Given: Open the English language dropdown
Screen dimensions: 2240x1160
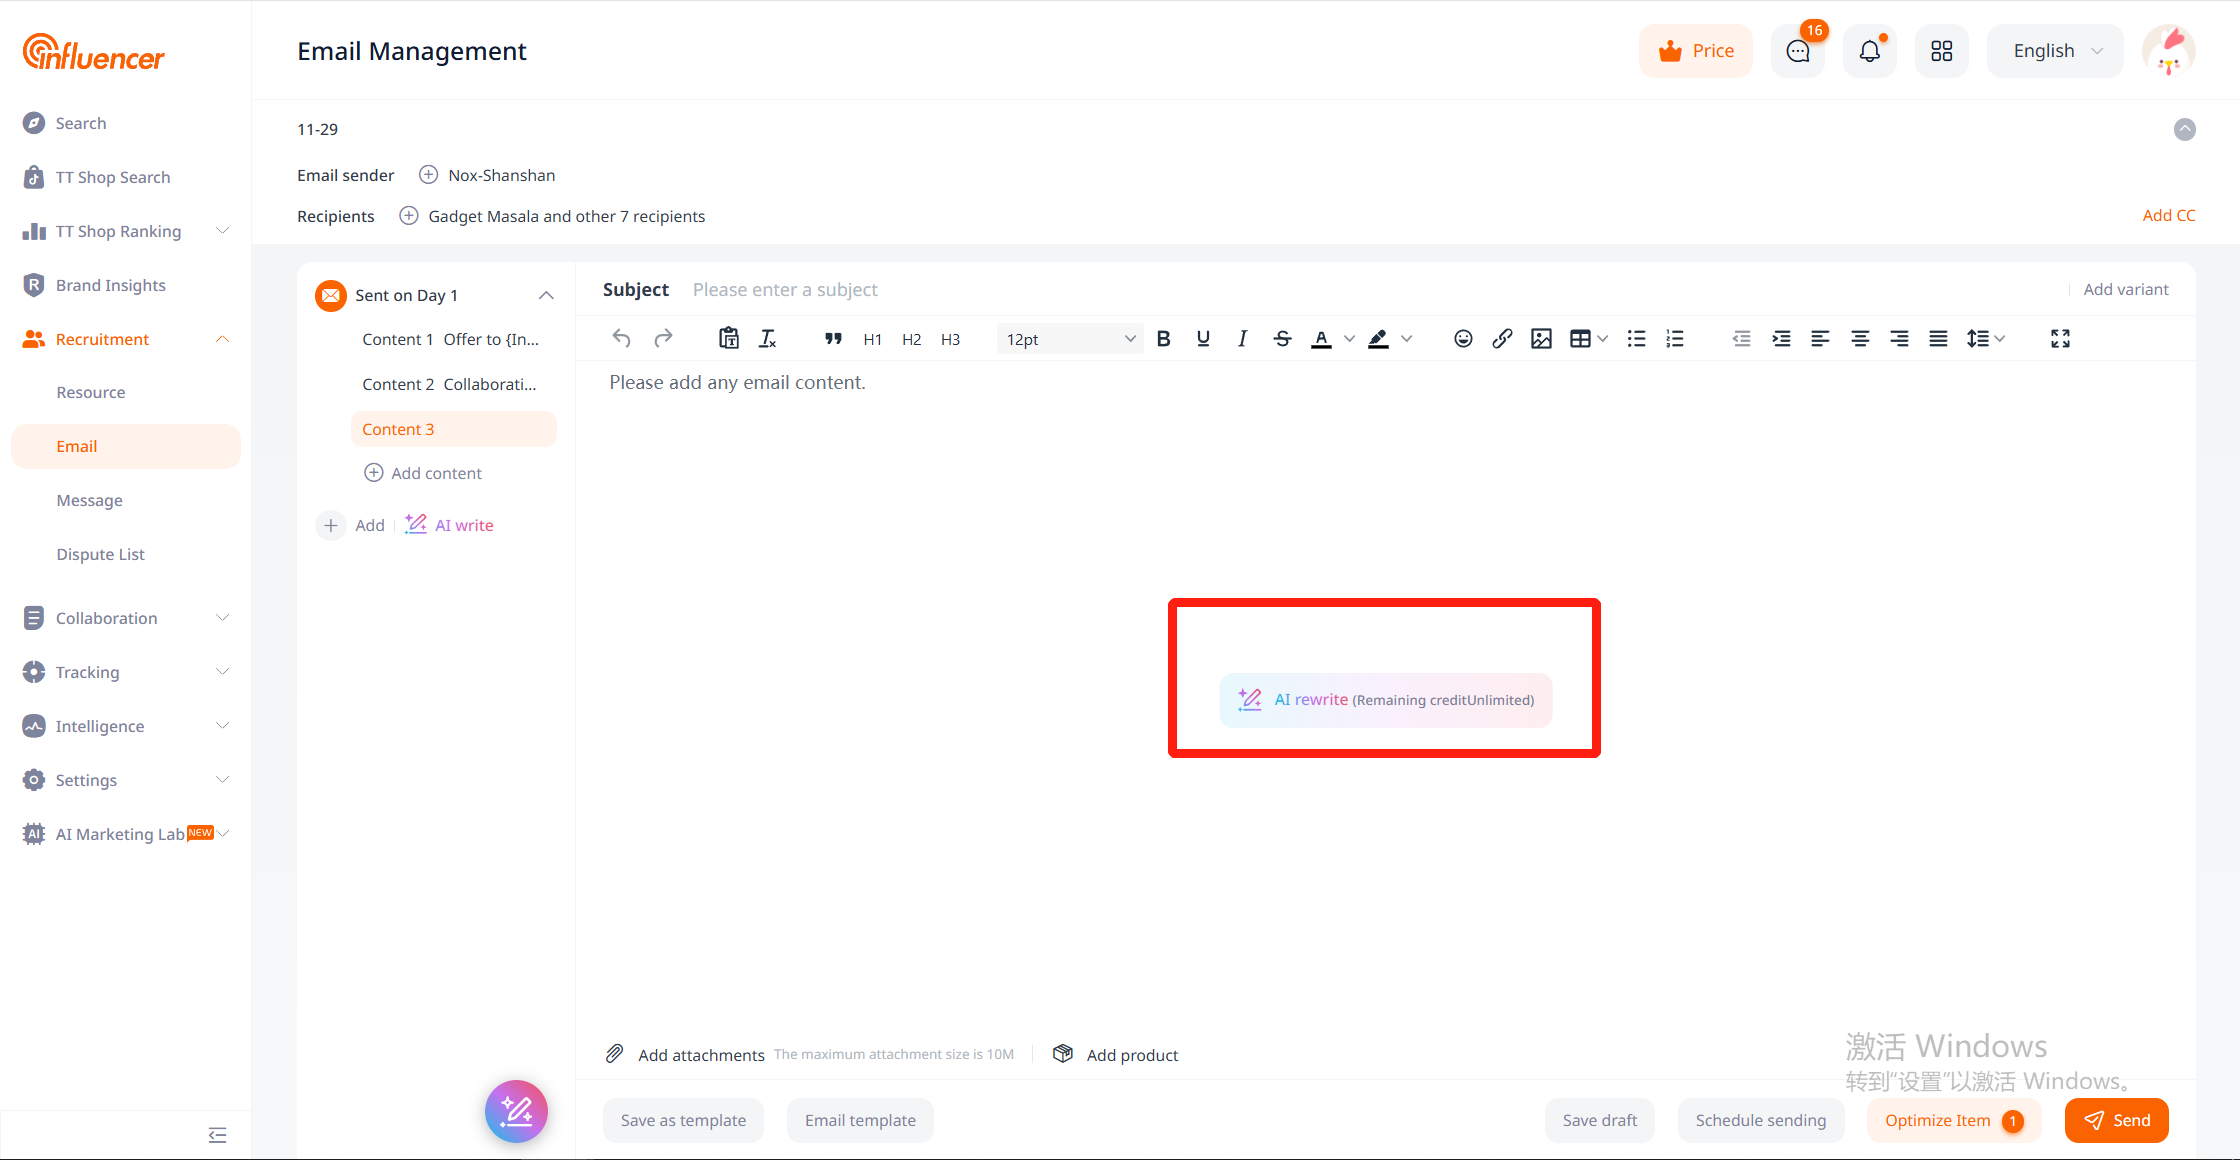Looking at the screenshot, I should tap(2056, 51).
